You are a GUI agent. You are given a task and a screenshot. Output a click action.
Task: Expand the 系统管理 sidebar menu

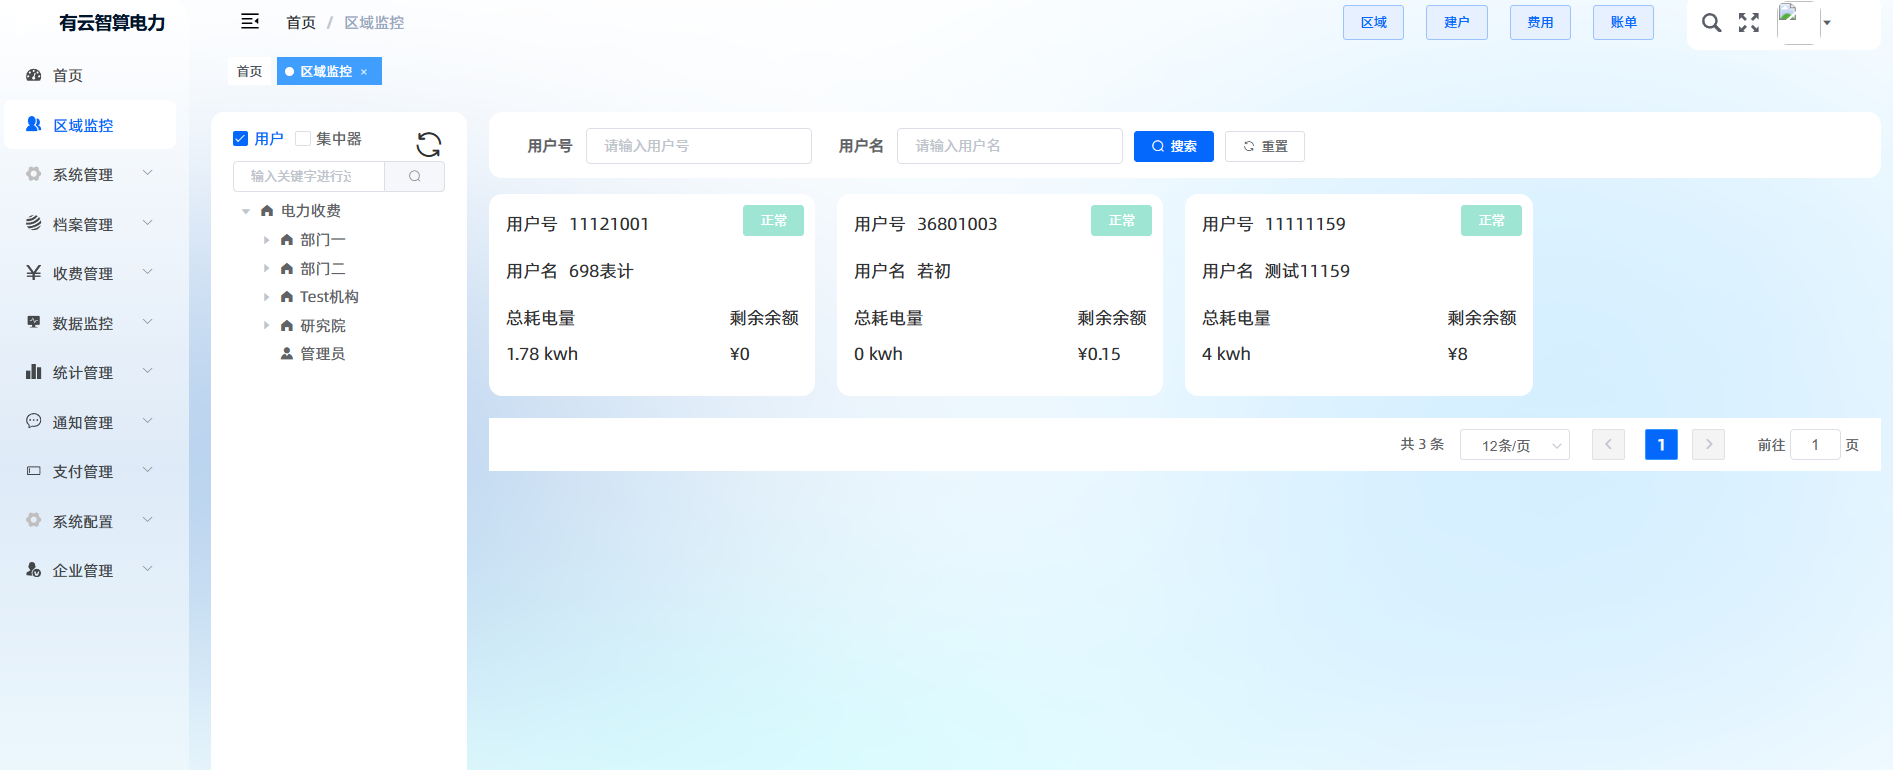pyautogui.click(x=90, y=174)
